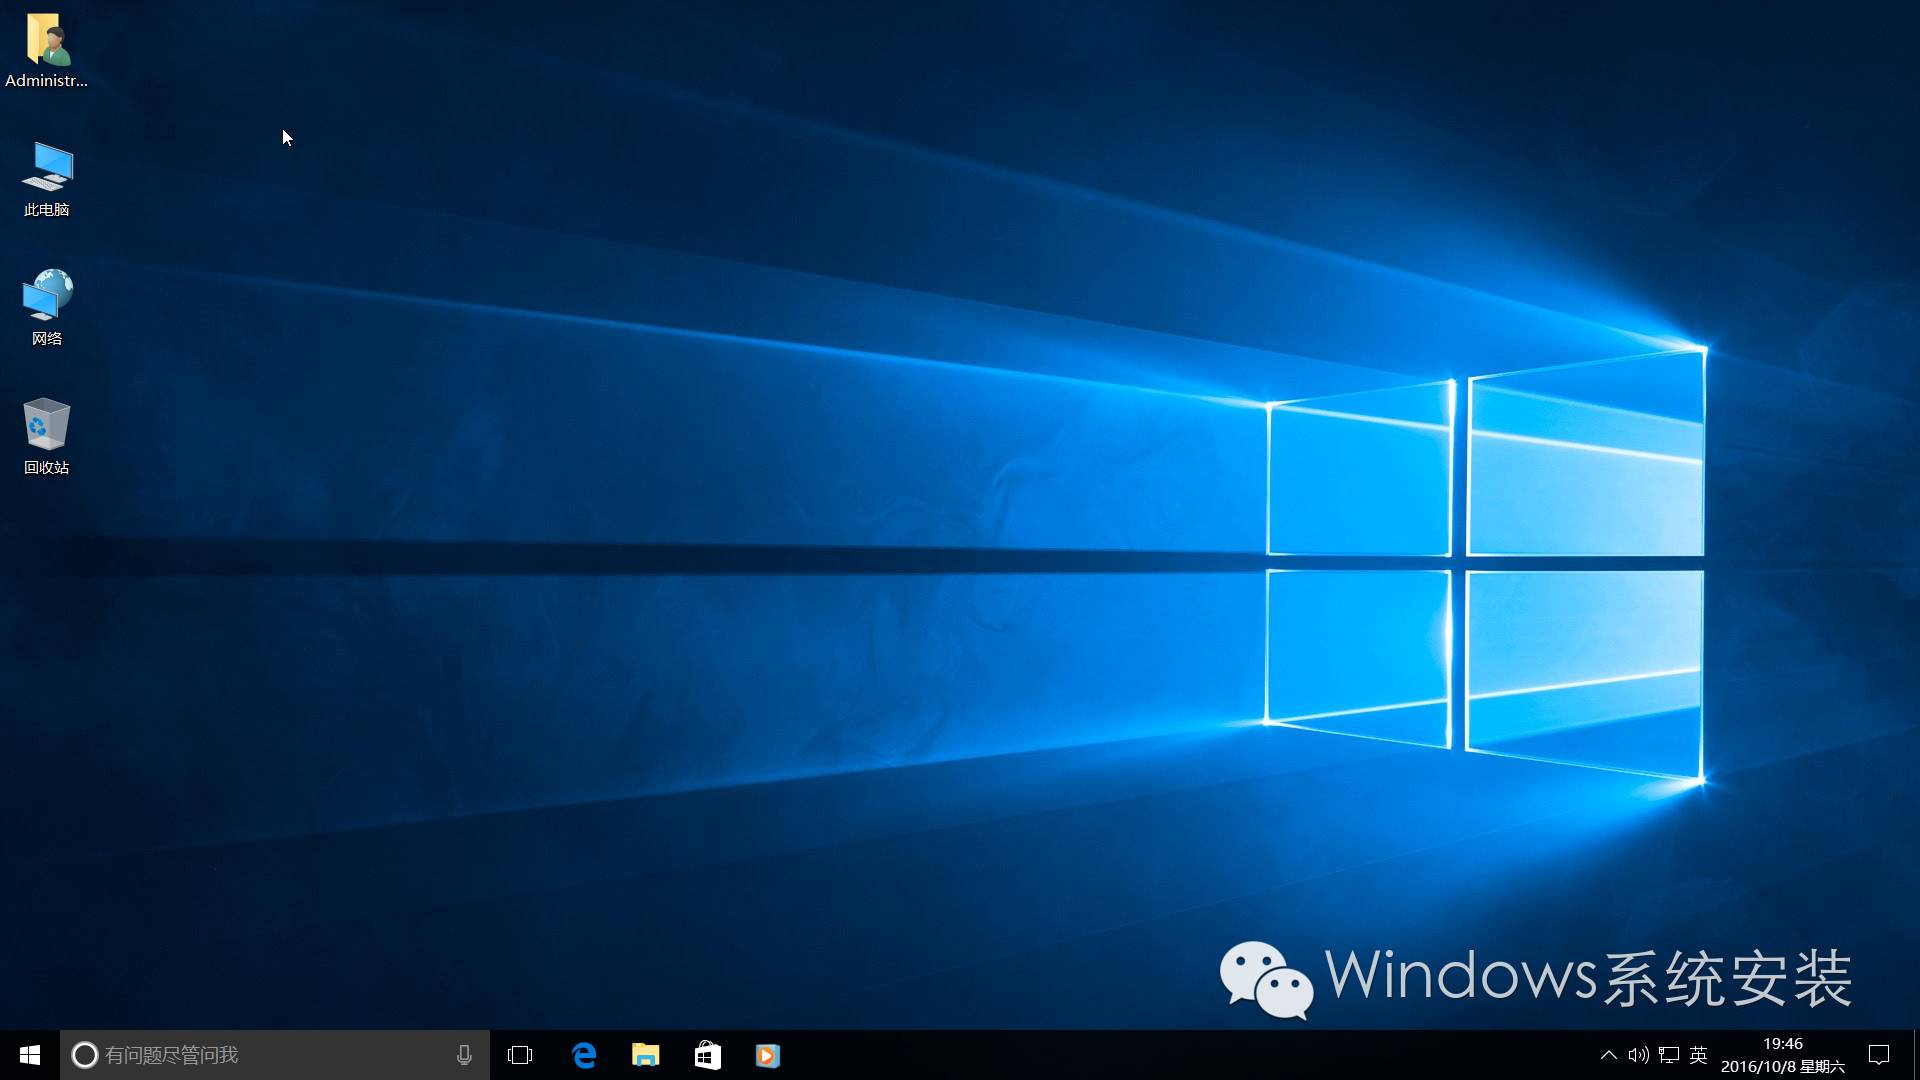Viewport: 1920px width, 1080px height.
Task: Select the 回收站 recycle bin icon
Action: pyautogui.click(x=46, y=436)
